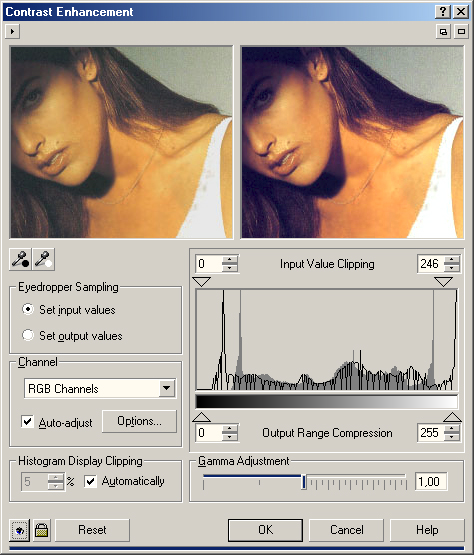Click the preview eye icon button
The height and width of the screenshot is (555, 474).
[19, 530]
